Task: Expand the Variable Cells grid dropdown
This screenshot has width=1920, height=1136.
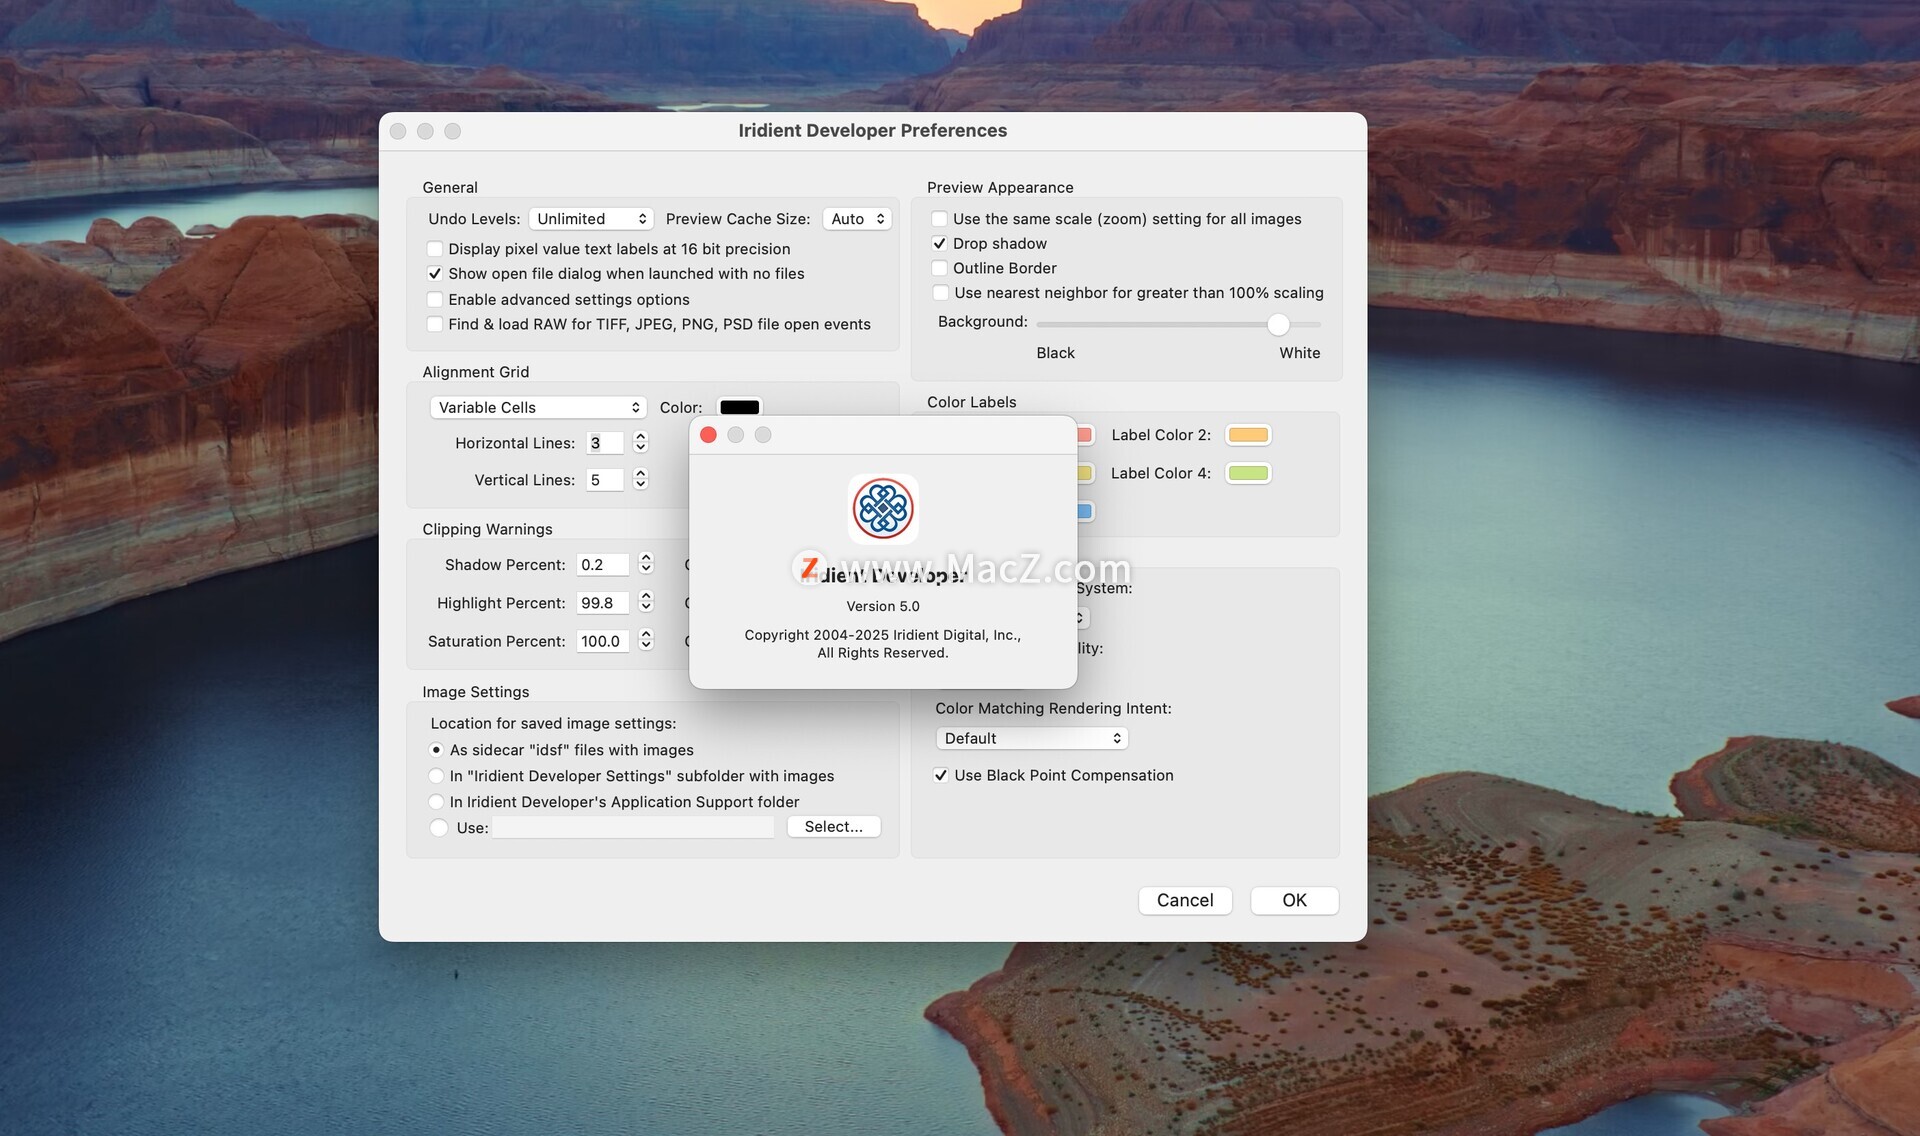Action: [x=538, y=407]
